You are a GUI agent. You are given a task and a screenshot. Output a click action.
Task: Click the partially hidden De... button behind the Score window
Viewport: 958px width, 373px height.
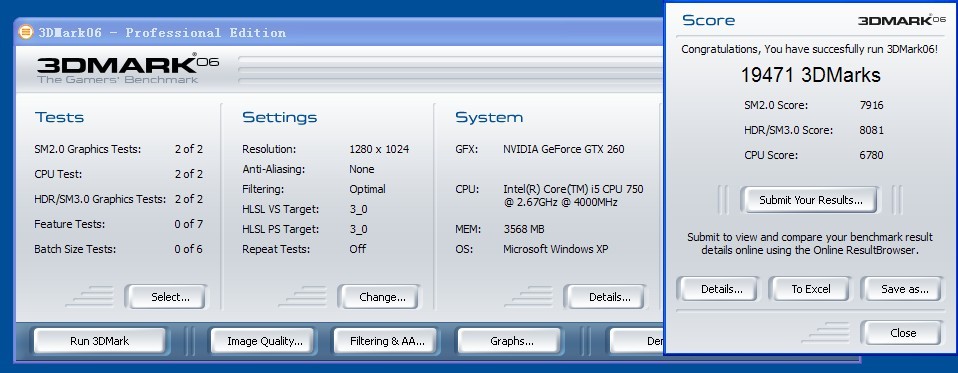coord(637,341)
